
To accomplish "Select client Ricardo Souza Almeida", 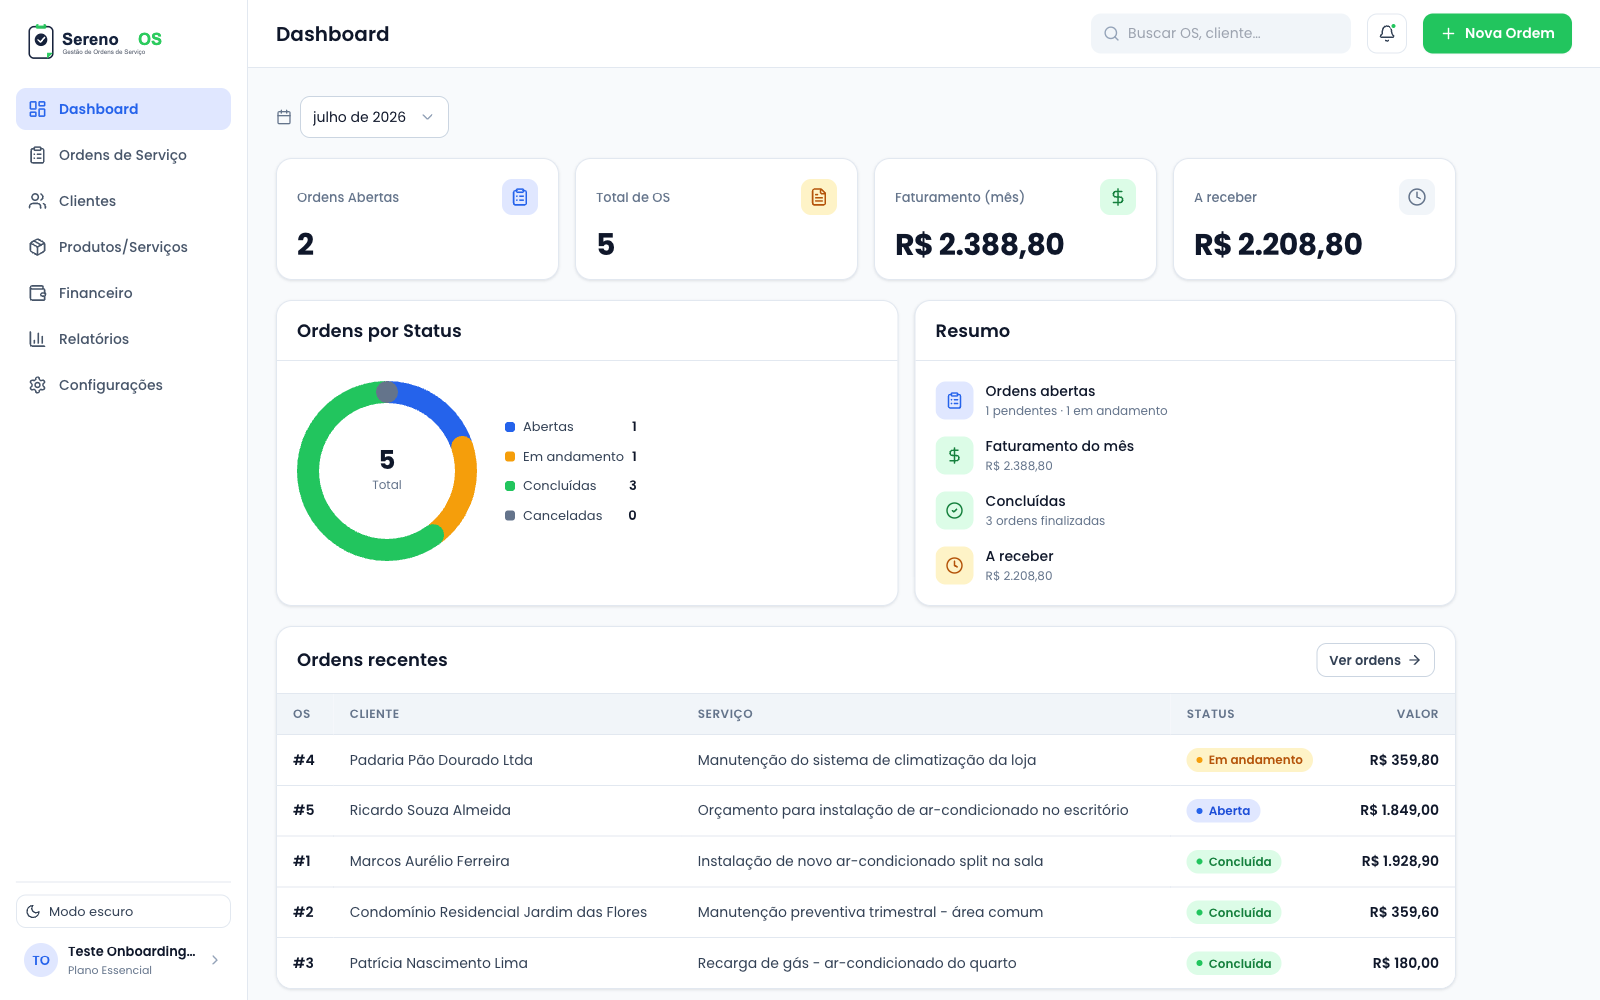I will tap(430, 810).
